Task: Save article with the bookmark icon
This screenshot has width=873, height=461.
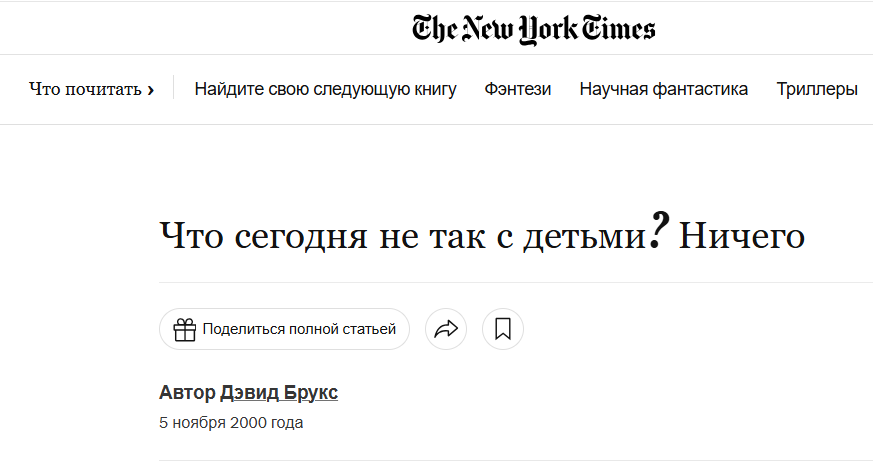Action: pyautogui.click(x=503, y=329)
